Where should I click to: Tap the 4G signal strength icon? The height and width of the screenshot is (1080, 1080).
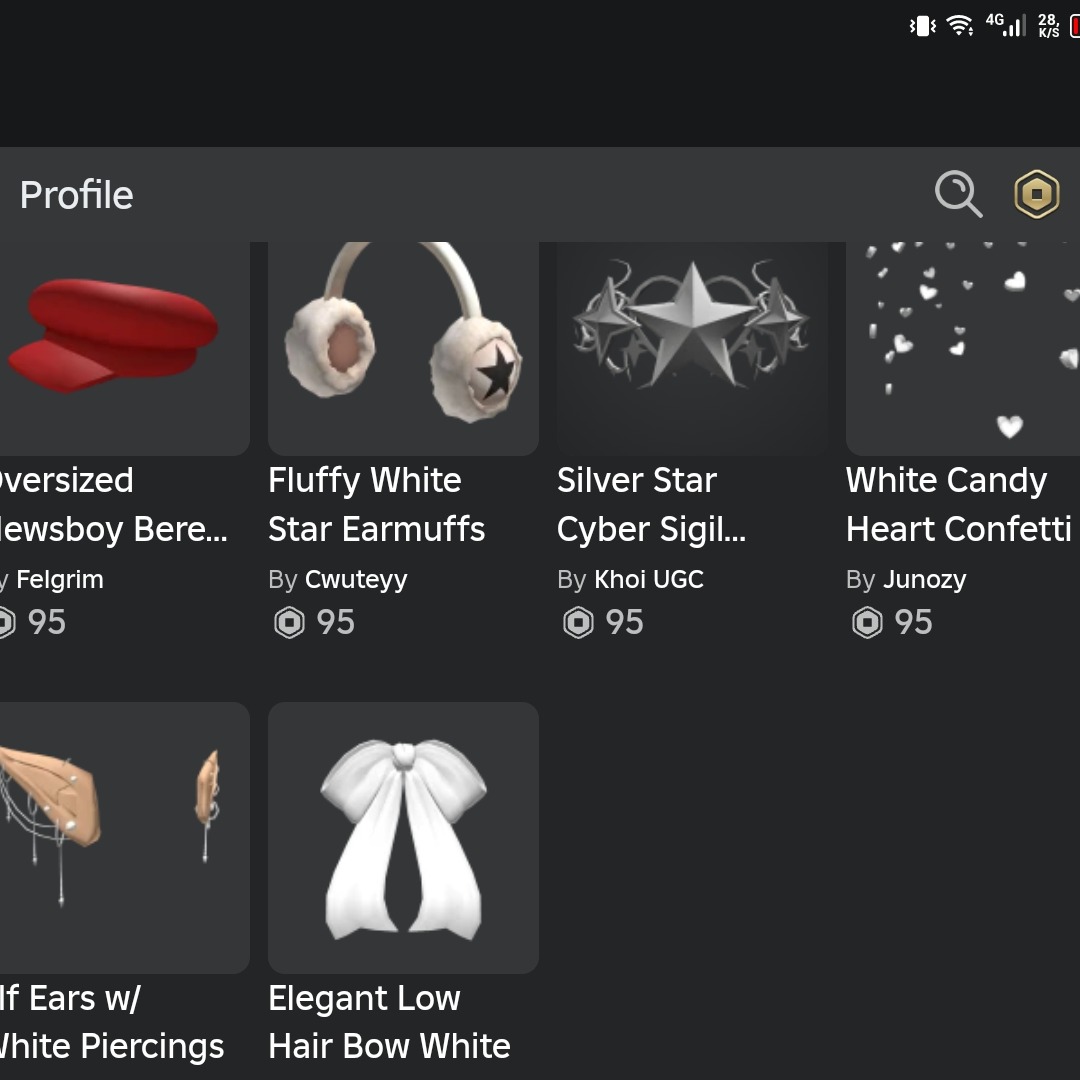1006,25
